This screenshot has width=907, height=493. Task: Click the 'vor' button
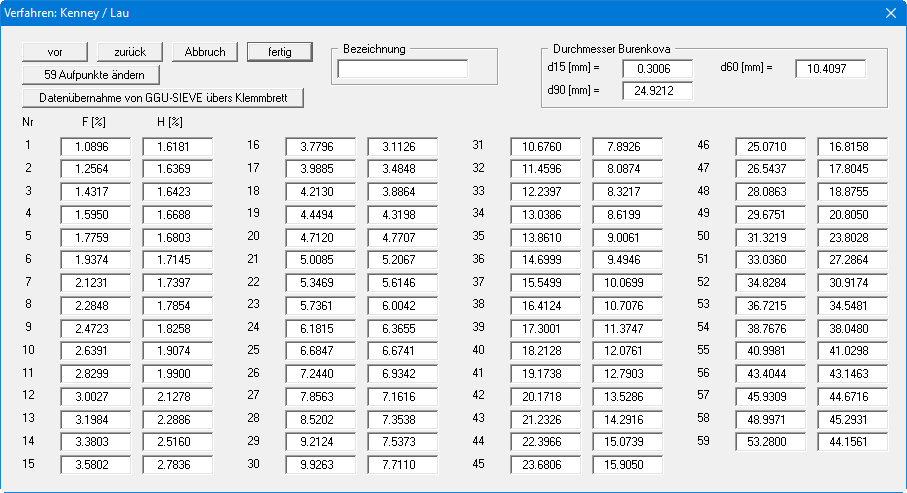point(55,52)
